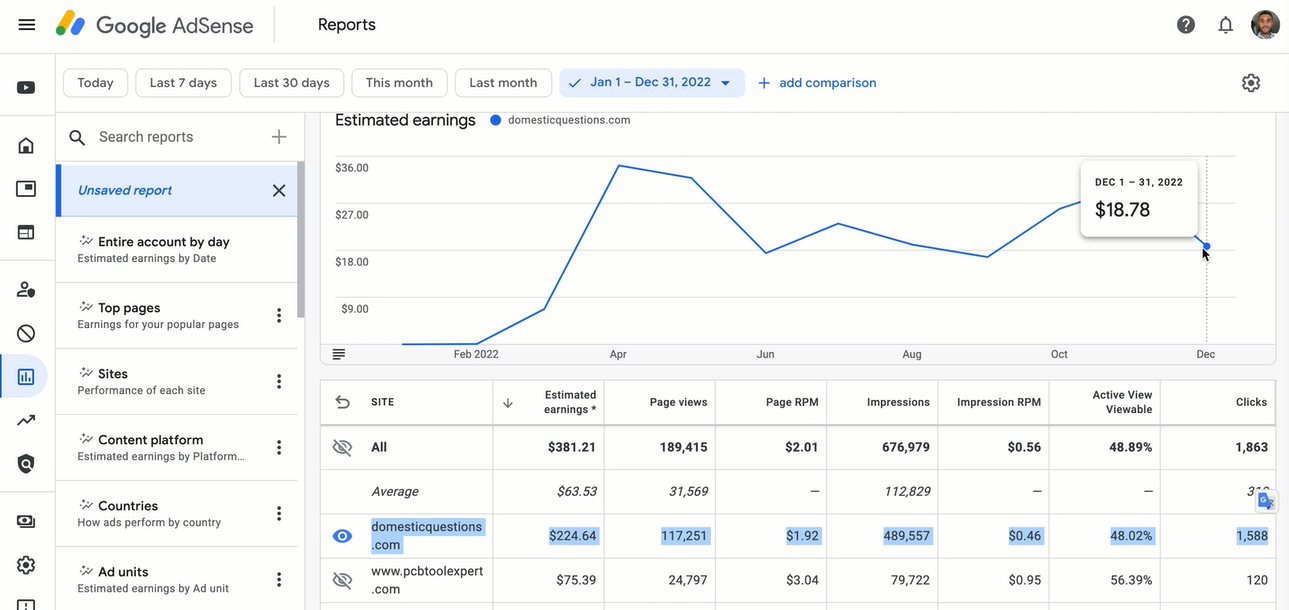Select the This month filter
The height and width of the screenshot is (610, 1289).
(399, 83)
